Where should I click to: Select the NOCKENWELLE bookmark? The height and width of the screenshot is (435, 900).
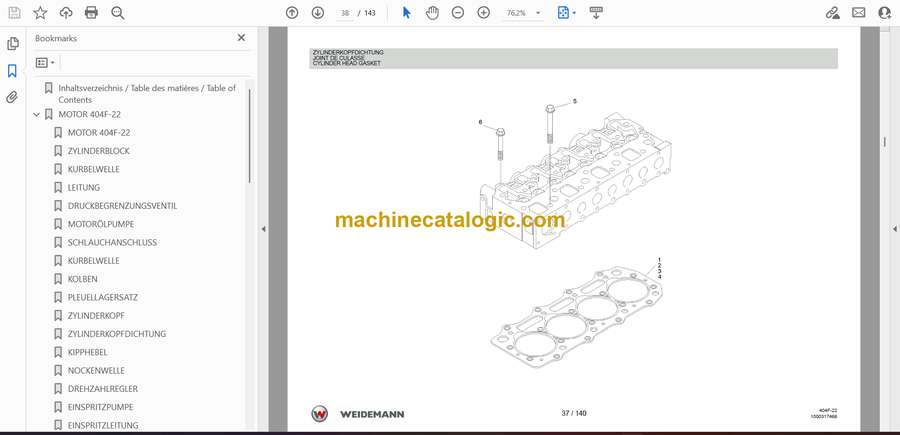[96, 370]
